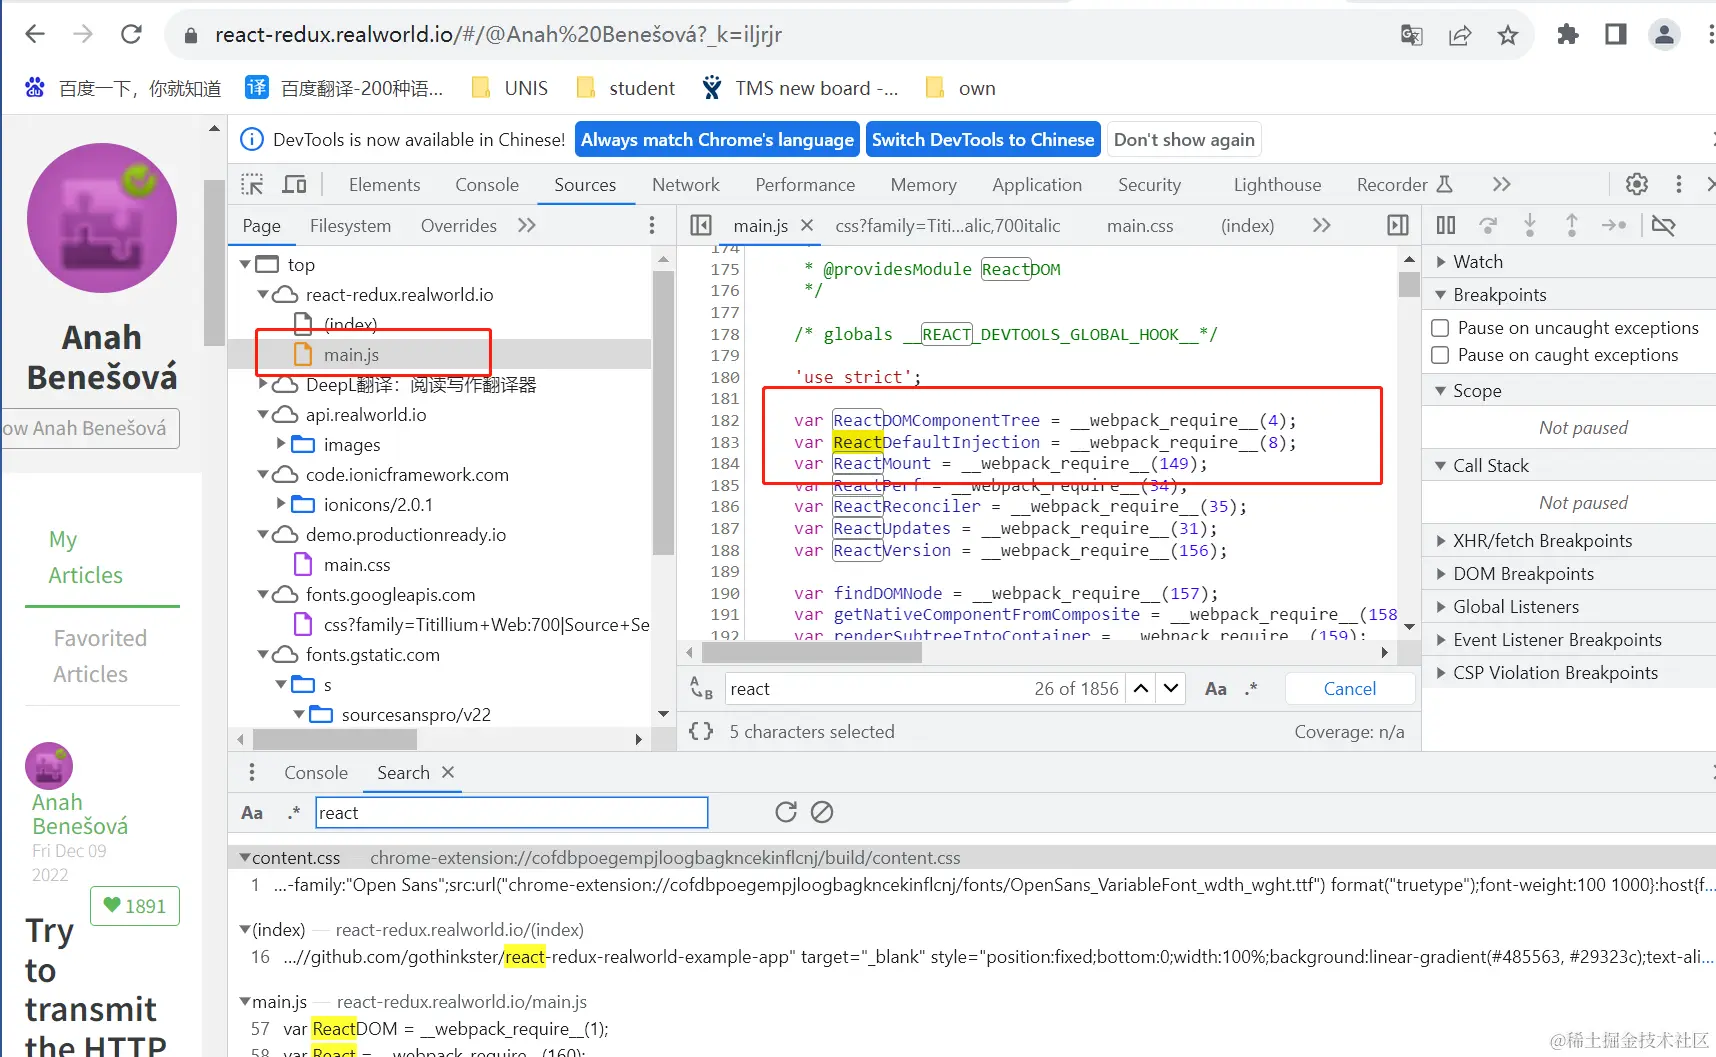Open the Performance panel
The width and height of the screenshot is (1716, 1057).
805,184
